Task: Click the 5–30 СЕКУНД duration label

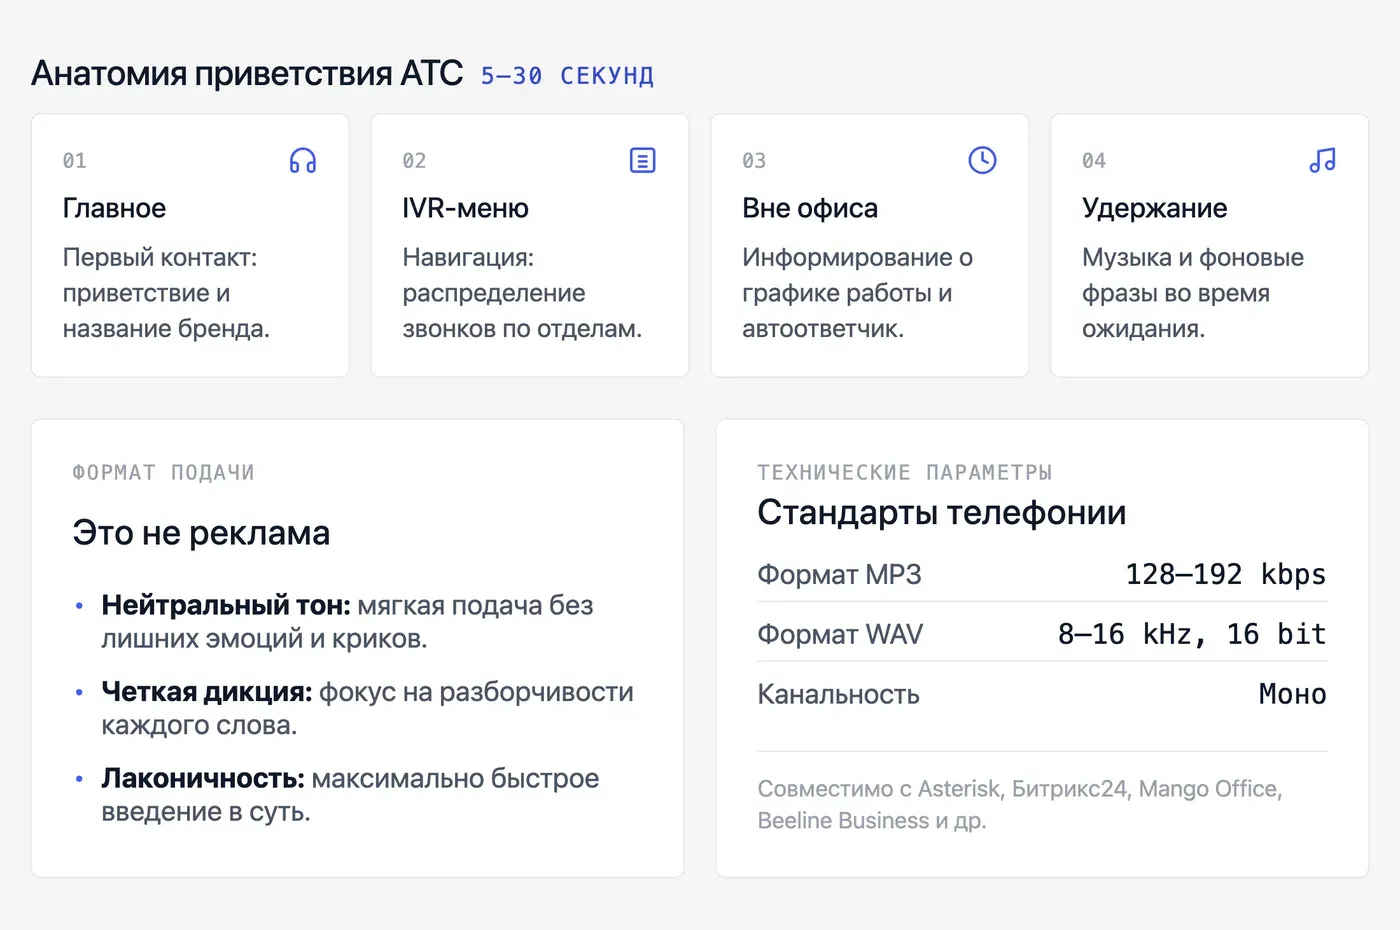Action: click(x=567, y=76)
